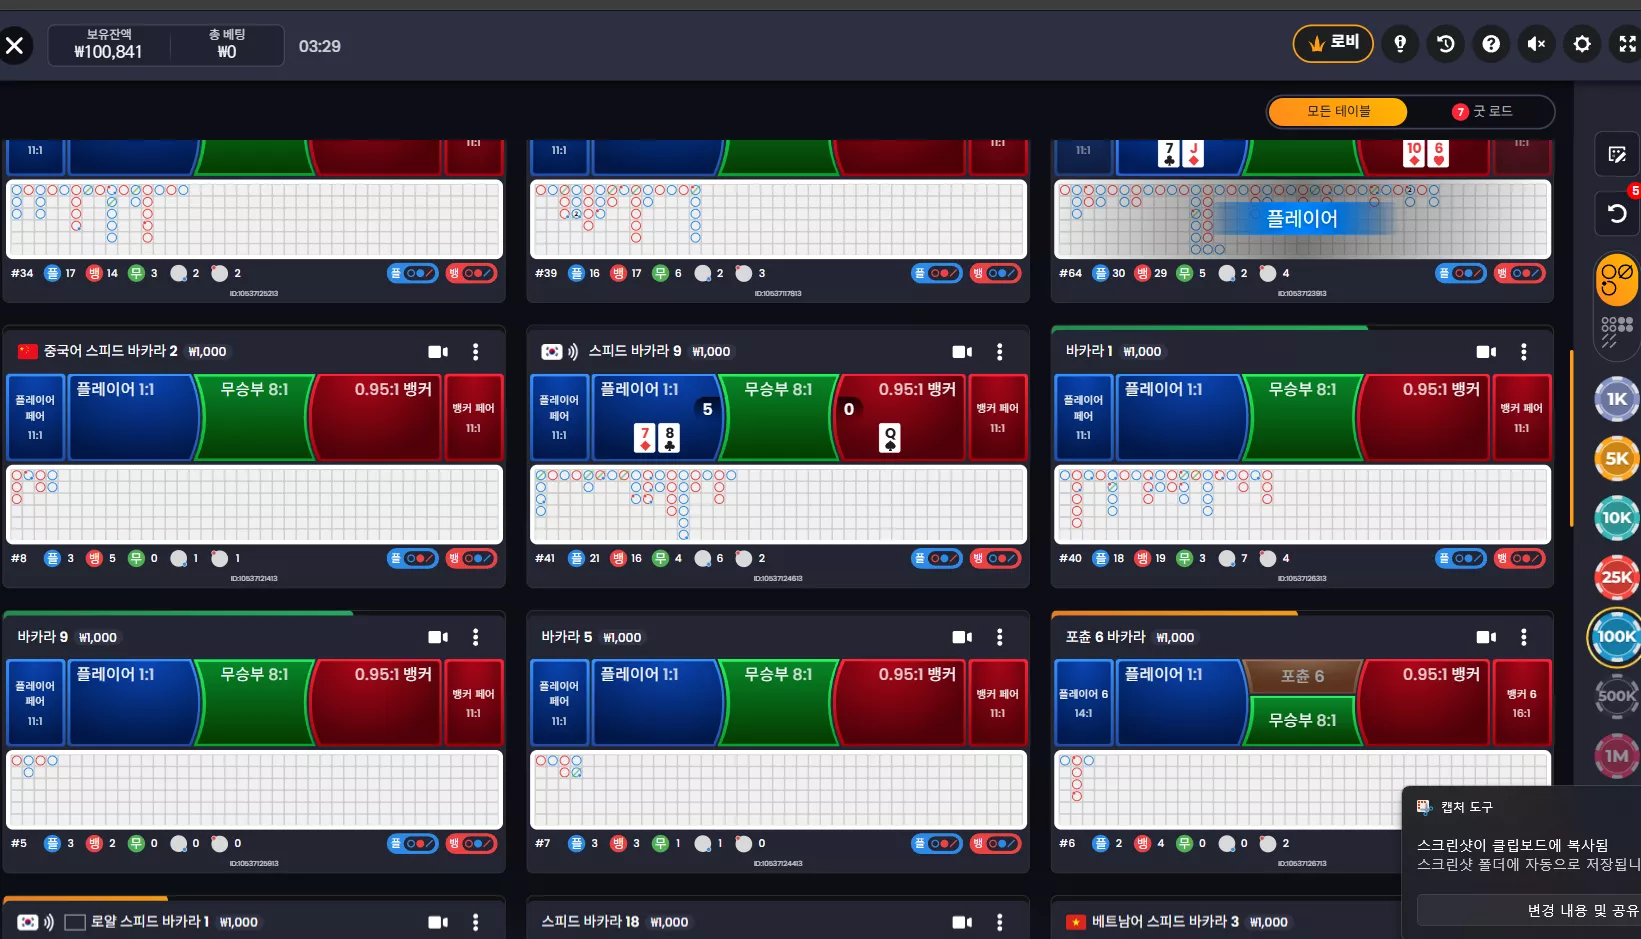Bet on 플레이어 1:1 in 중국어 스피드 바카라 2
Image resolution: width=1641 pixels, height=939 pixels.
(x=133, y=417)
